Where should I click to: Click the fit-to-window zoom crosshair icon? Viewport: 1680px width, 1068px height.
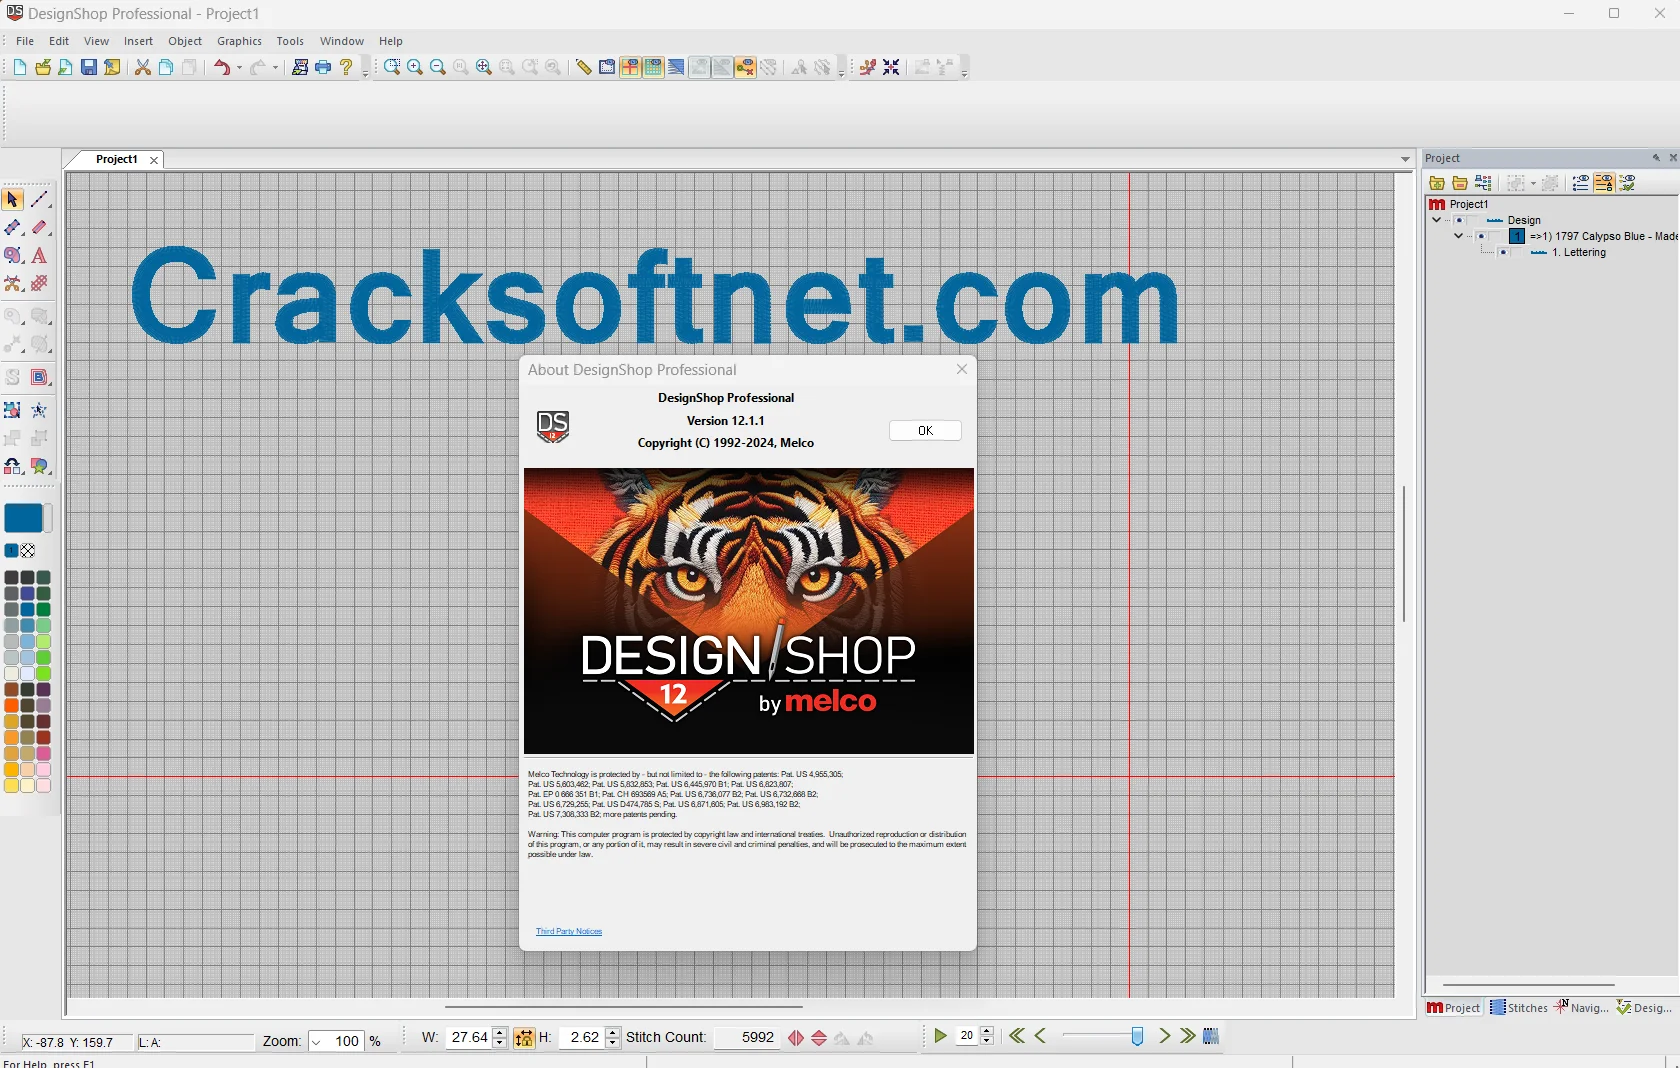(484, 67)
